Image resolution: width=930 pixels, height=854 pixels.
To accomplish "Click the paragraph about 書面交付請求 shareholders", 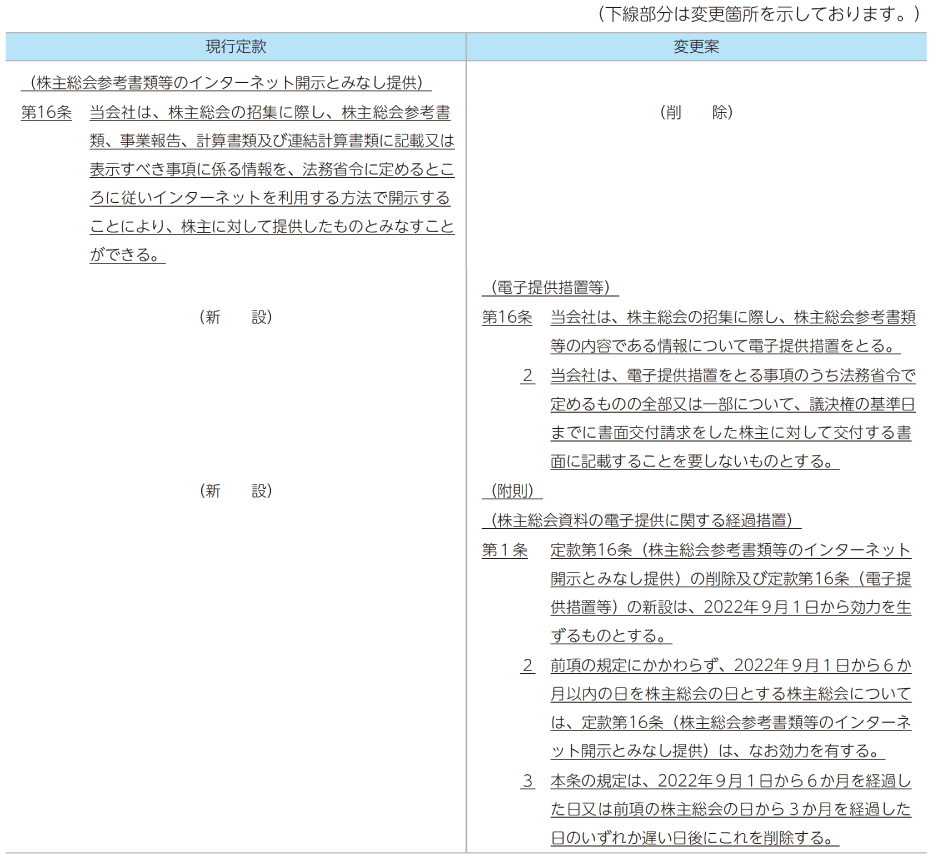I will 732,419.
